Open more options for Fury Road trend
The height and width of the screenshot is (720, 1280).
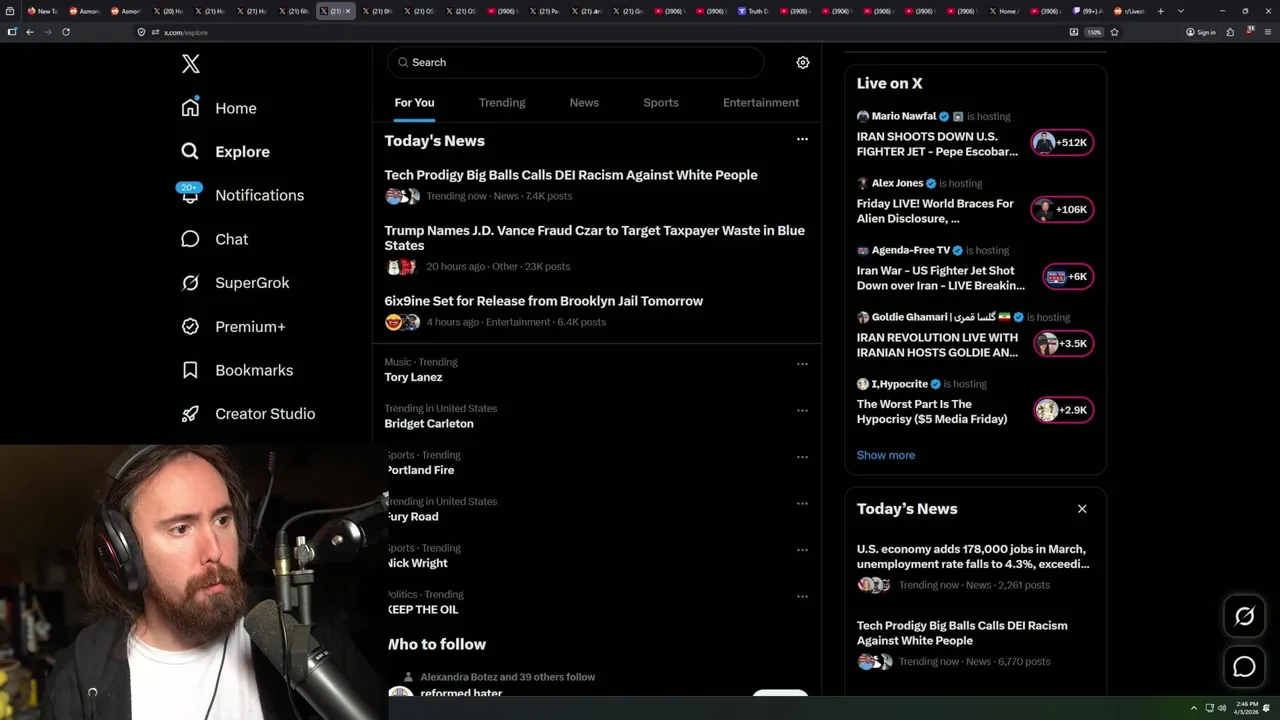point(802,503)
